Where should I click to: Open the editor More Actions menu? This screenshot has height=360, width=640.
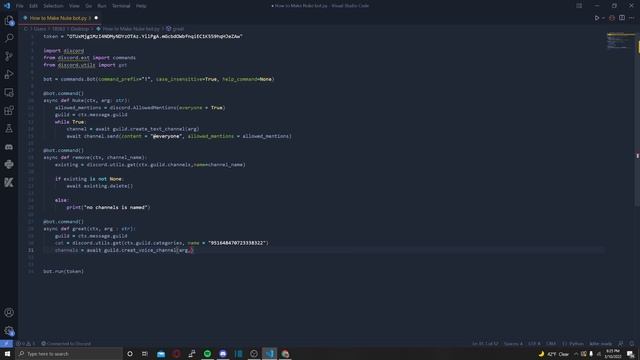(x=631, y=18)
